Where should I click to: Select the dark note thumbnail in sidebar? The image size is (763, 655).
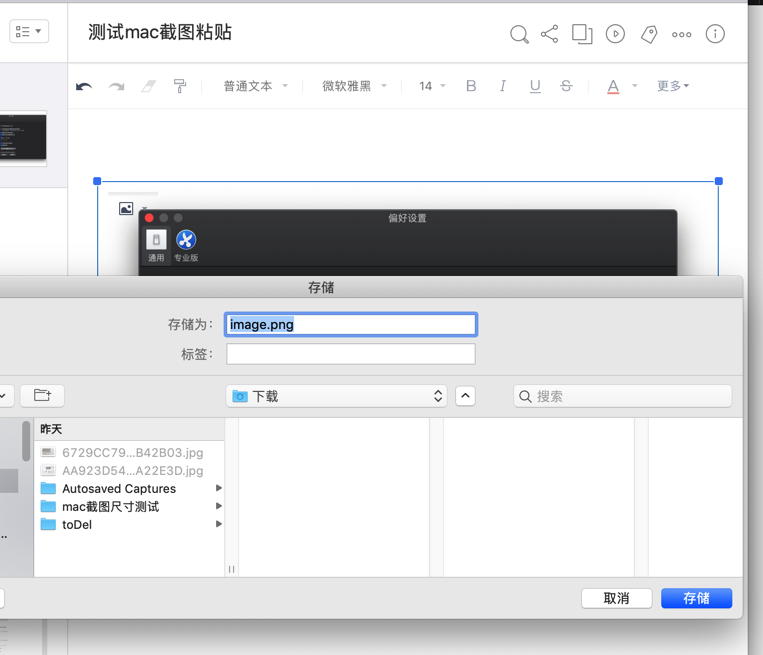23,138
